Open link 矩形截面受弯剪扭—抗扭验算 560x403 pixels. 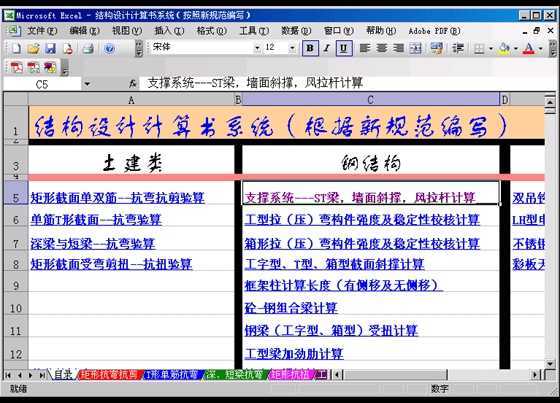(x=111, y=264)
